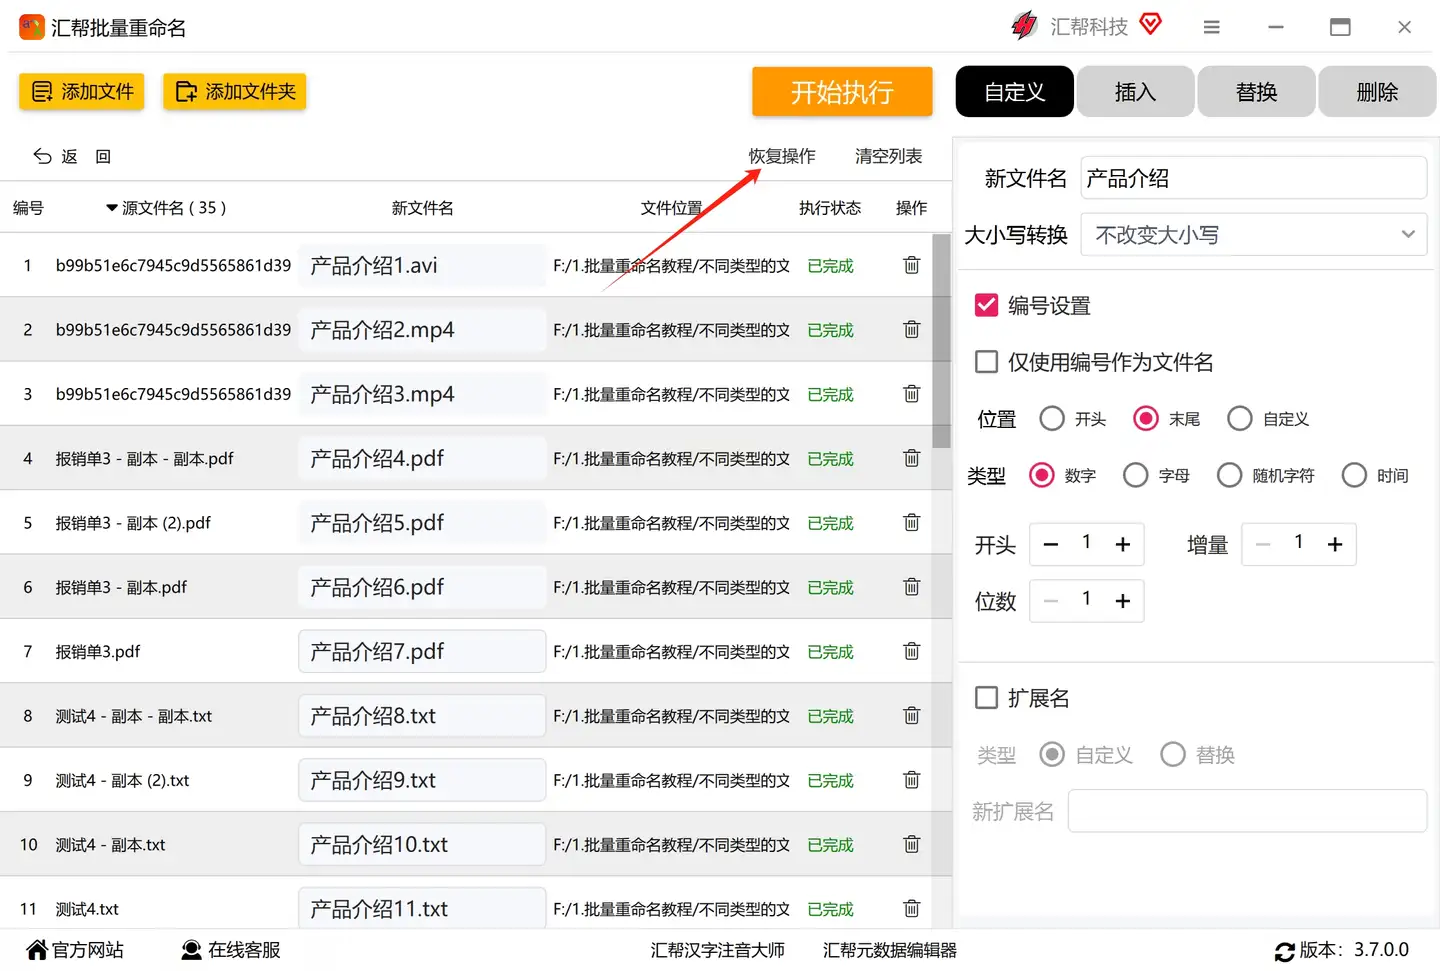Click the 汇帮批量重命名 app icon

(x=32, y=27)
